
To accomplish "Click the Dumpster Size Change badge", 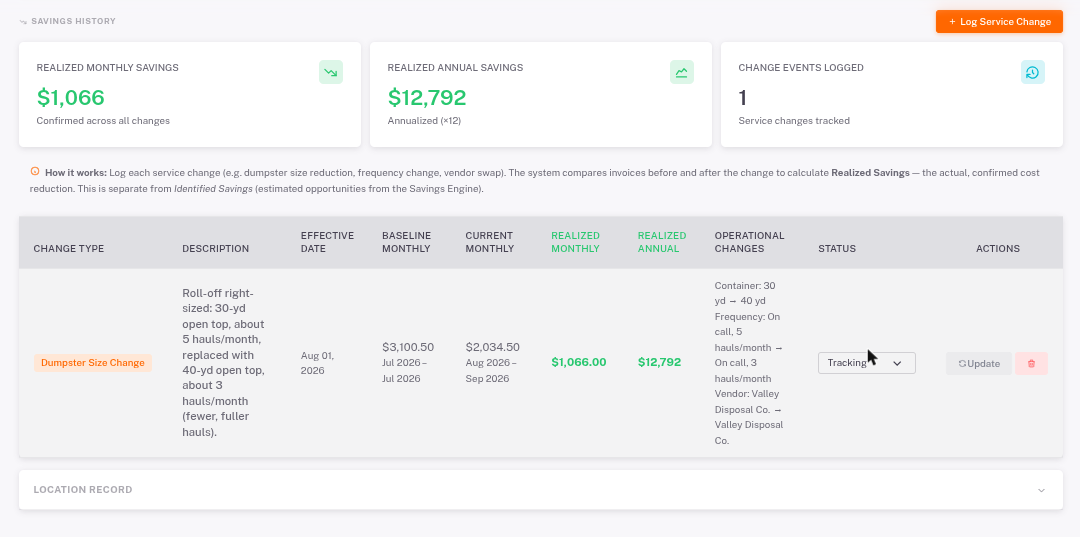I will [x=93, y=363].
